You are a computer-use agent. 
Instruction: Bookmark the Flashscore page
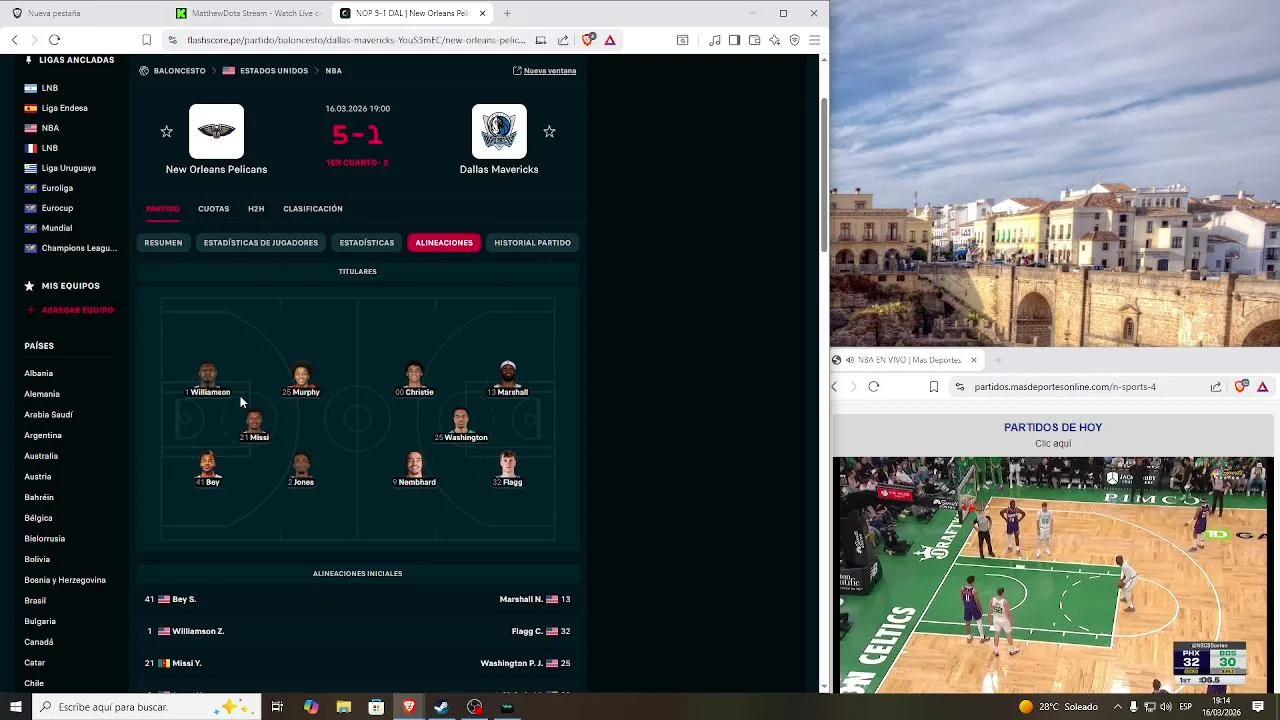pos(146,40)
